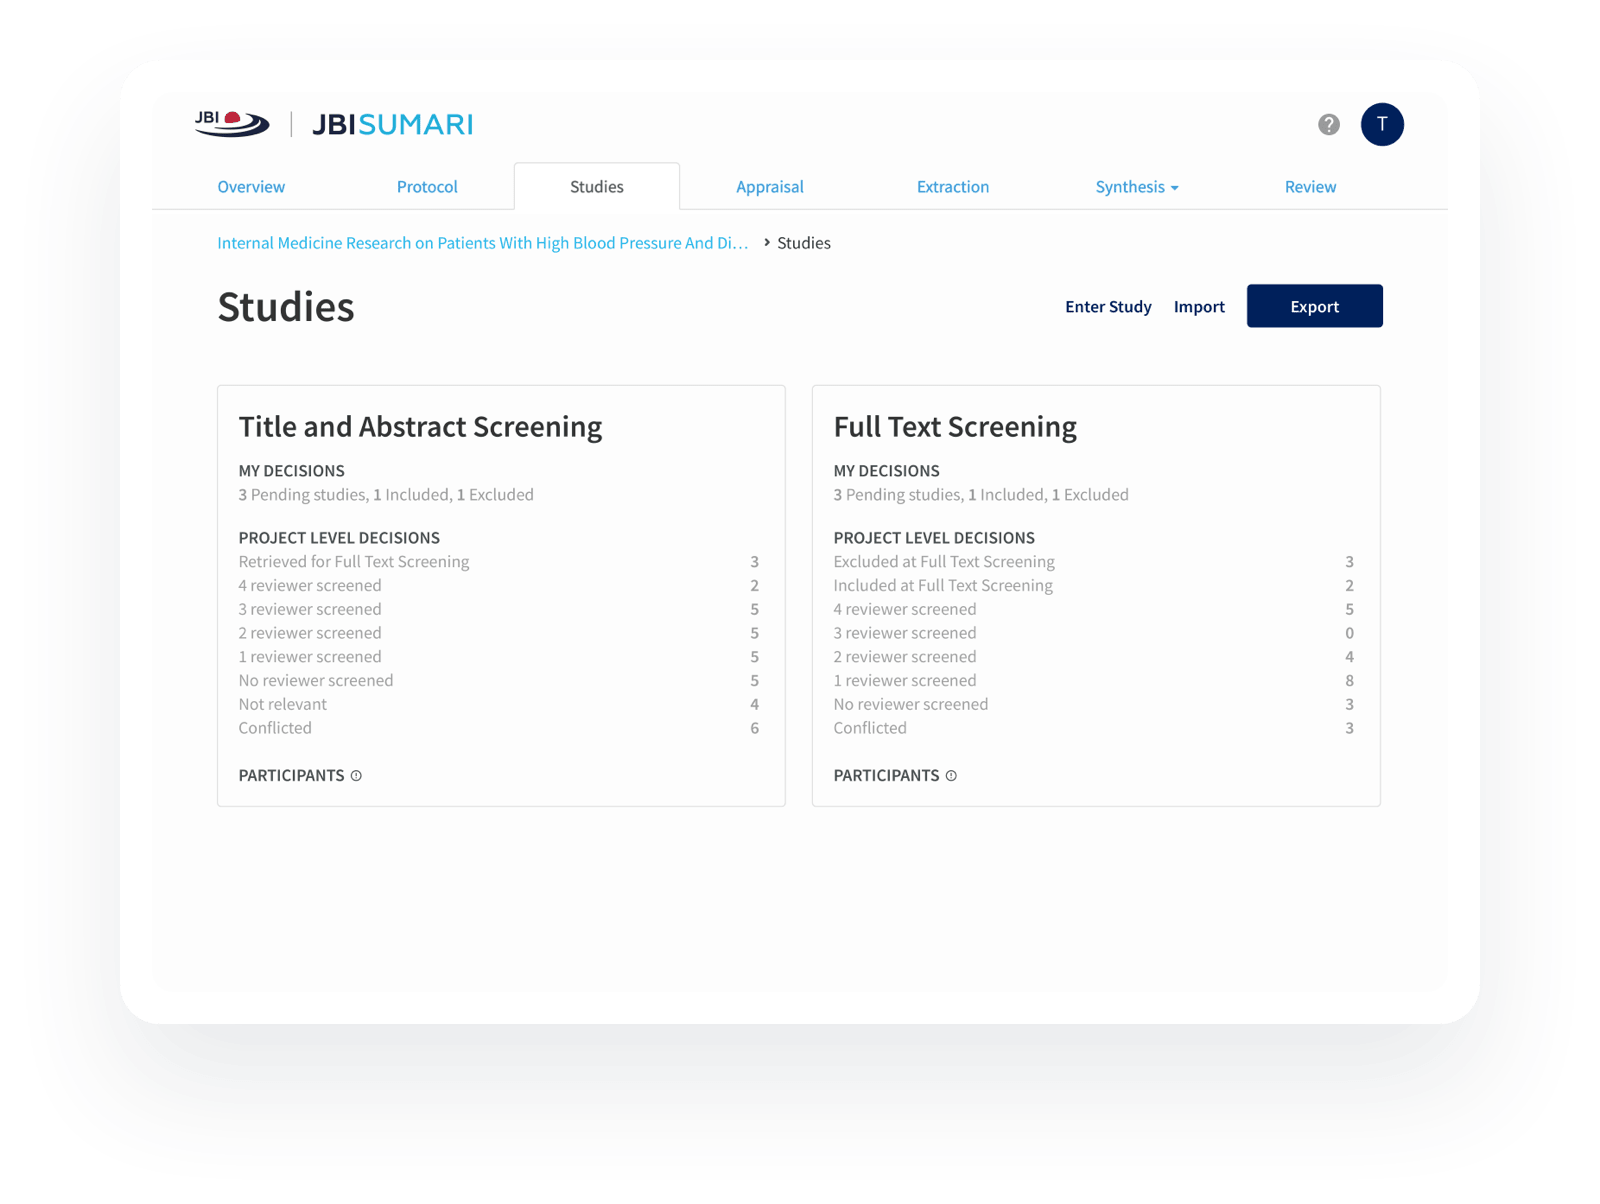Select the Studies breadcrumb entry
Viewport: 1600px width, 1204px height.
coord(804,243)
